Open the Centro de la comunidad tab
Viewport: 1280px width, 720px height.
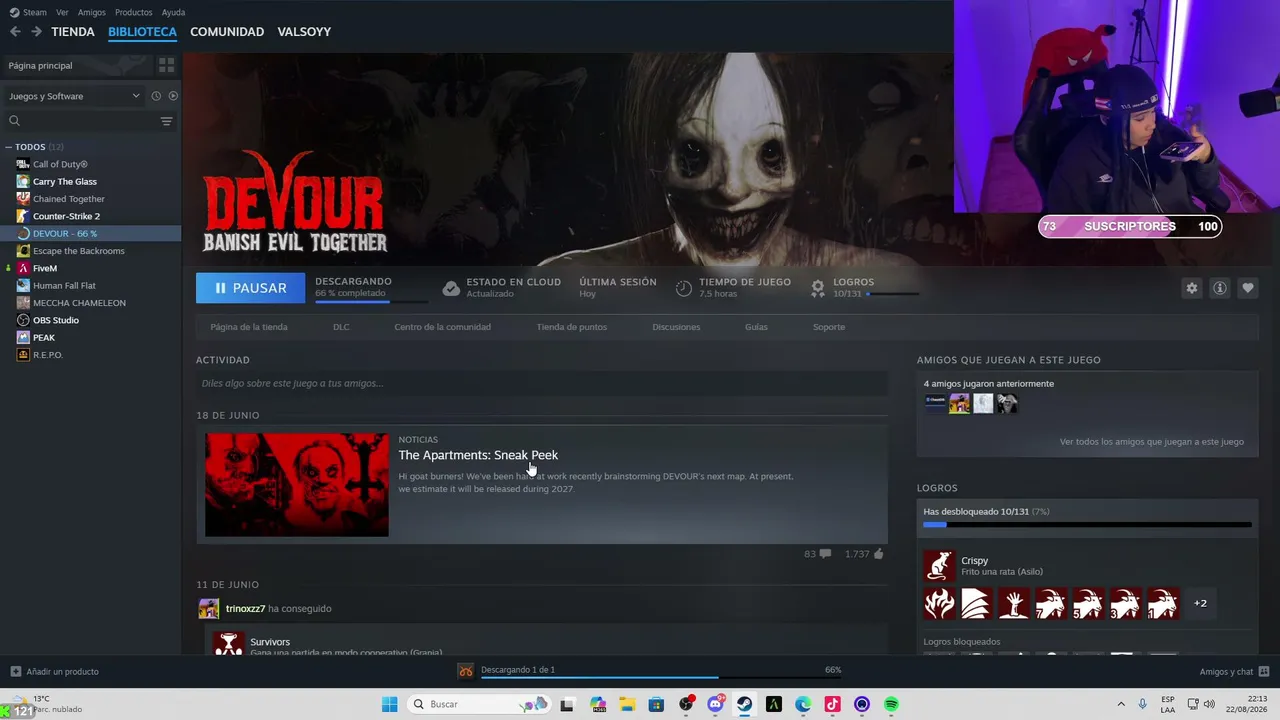coord(442,327)
